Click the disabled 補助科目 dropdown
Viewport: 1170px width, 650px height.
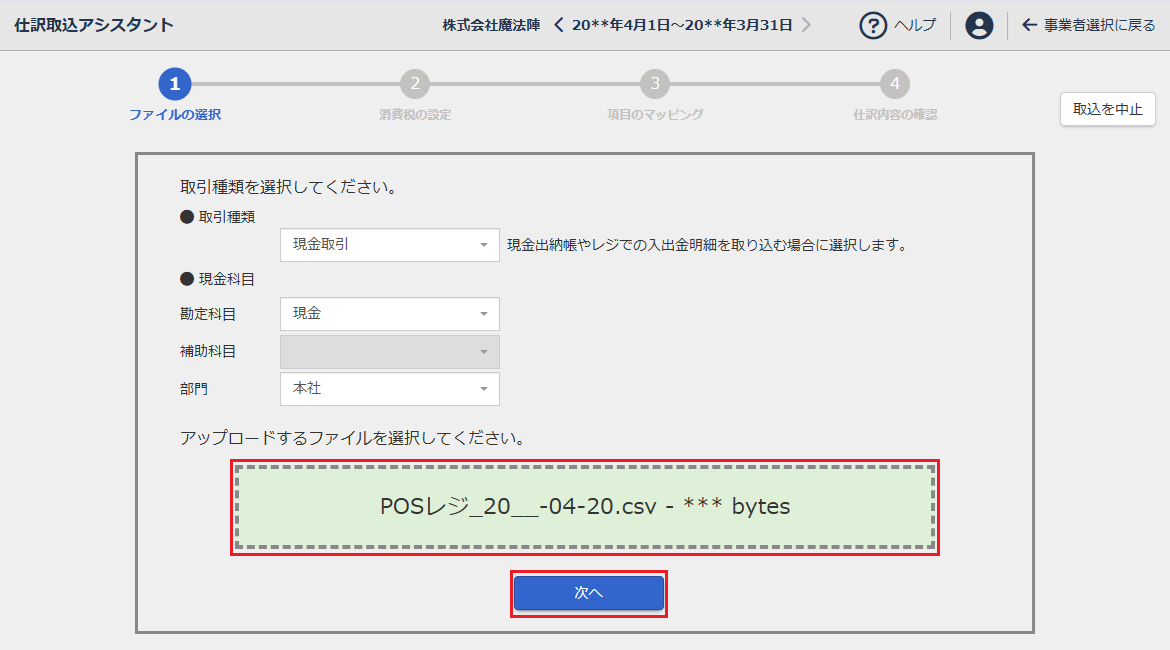(x=390, y=352)
